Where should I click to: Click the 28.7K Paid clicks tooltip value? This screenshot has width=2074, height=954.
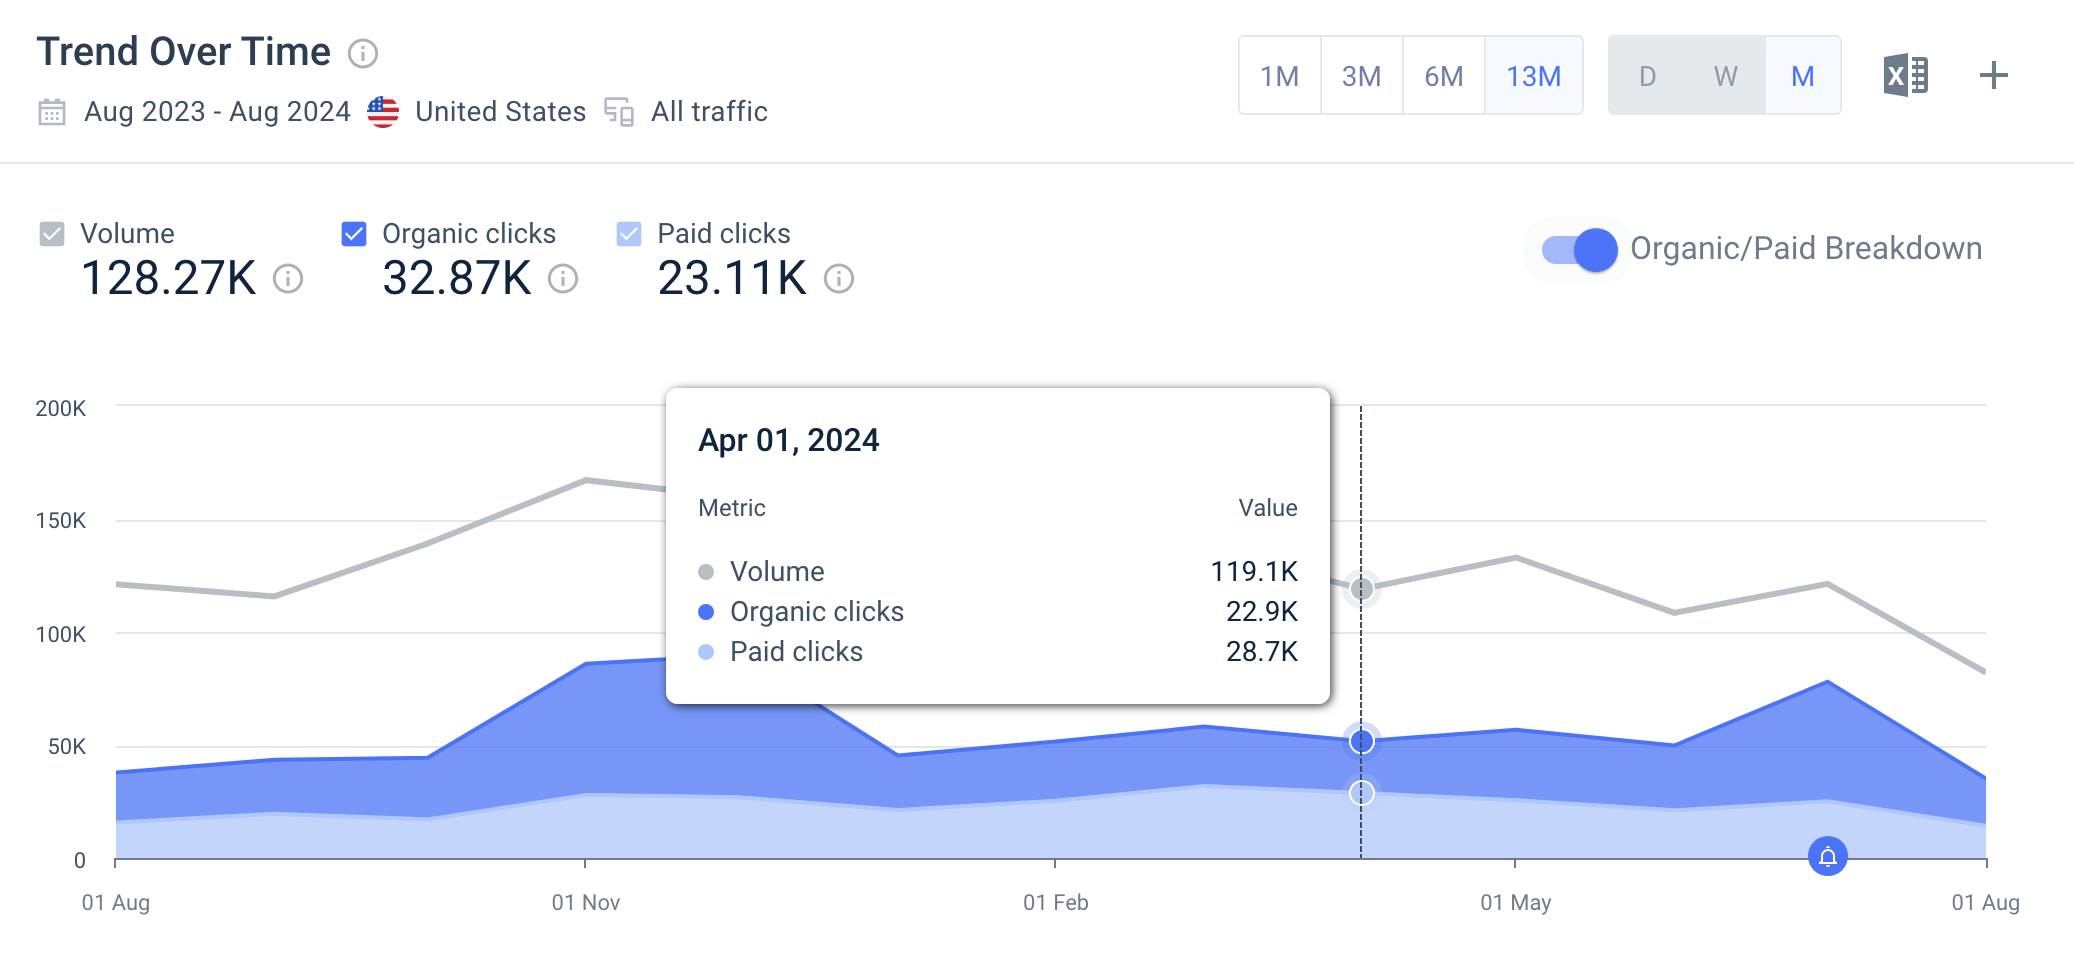1262,651
